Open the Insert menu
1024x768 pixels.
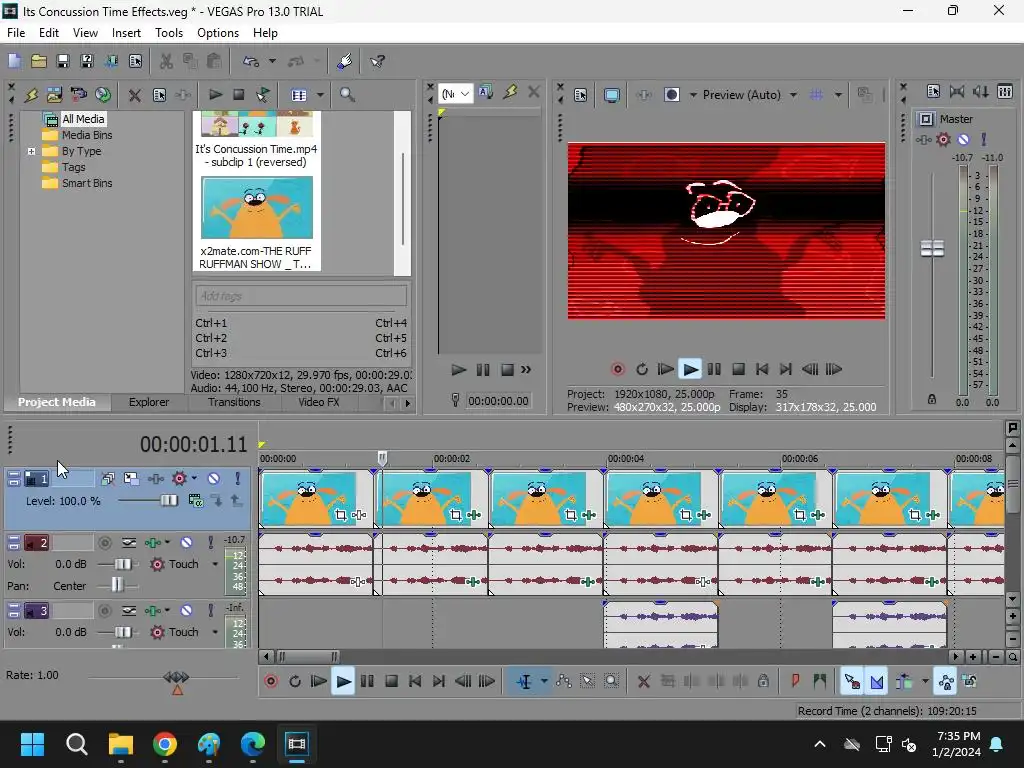point(126,33)
